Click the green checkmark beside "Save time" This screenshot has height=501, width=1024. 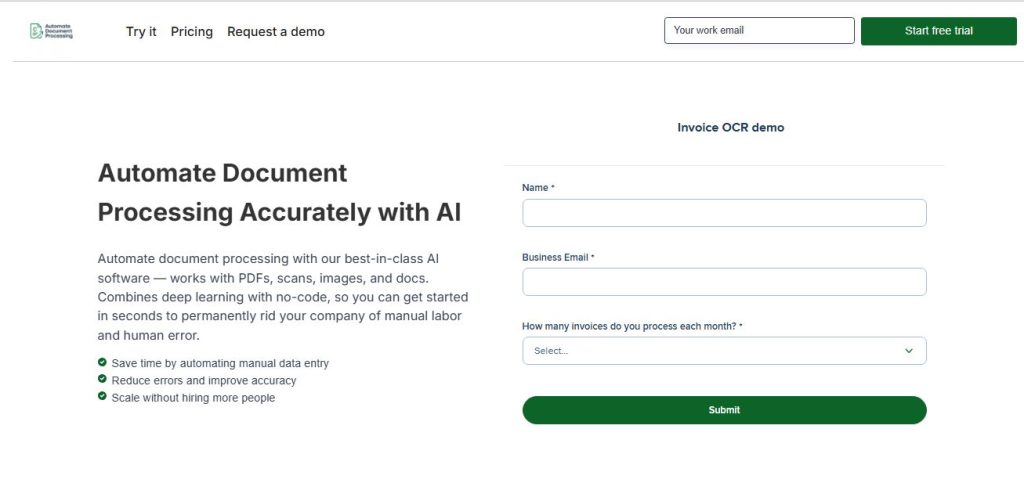[102, 363]
